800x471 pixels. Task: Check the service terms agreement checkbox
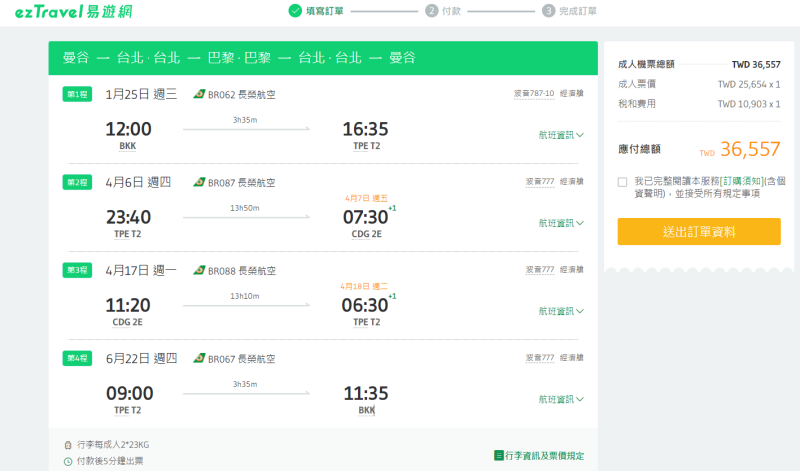(622, 182)
